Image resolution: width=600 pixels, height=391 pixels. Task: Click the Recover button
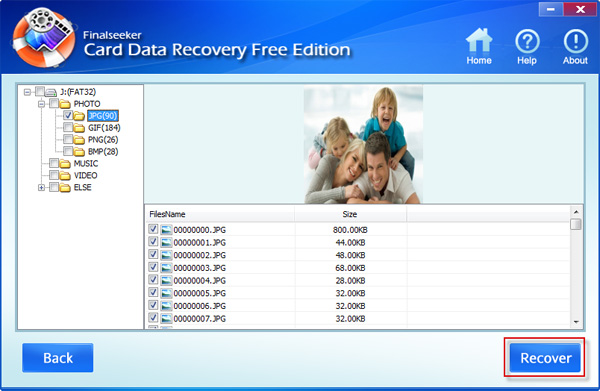[545, 358]
